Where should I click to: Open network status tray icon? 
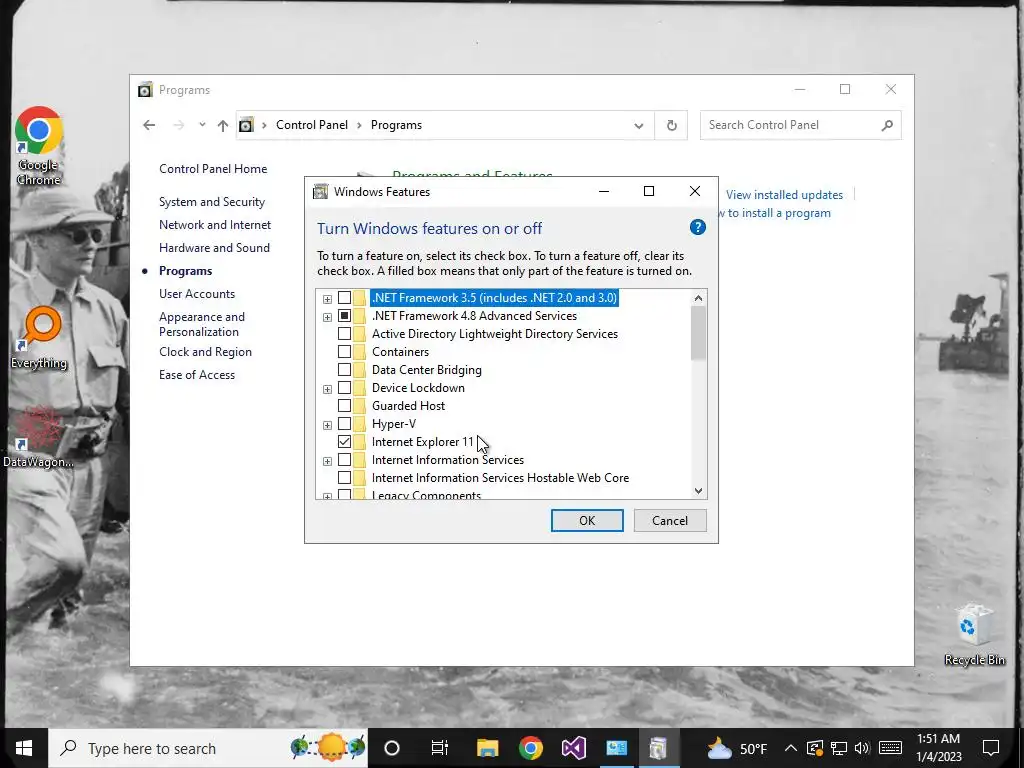coord(839,748)
